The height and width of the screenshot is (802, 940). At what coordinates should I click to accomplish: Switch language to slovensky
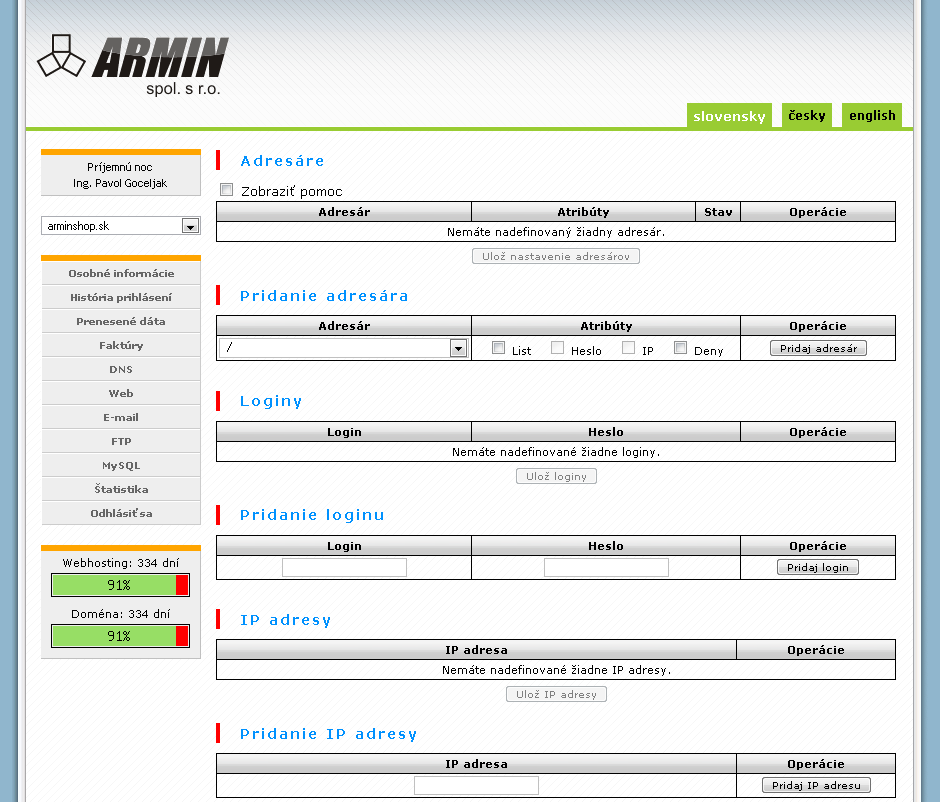[x=729, y=115]
